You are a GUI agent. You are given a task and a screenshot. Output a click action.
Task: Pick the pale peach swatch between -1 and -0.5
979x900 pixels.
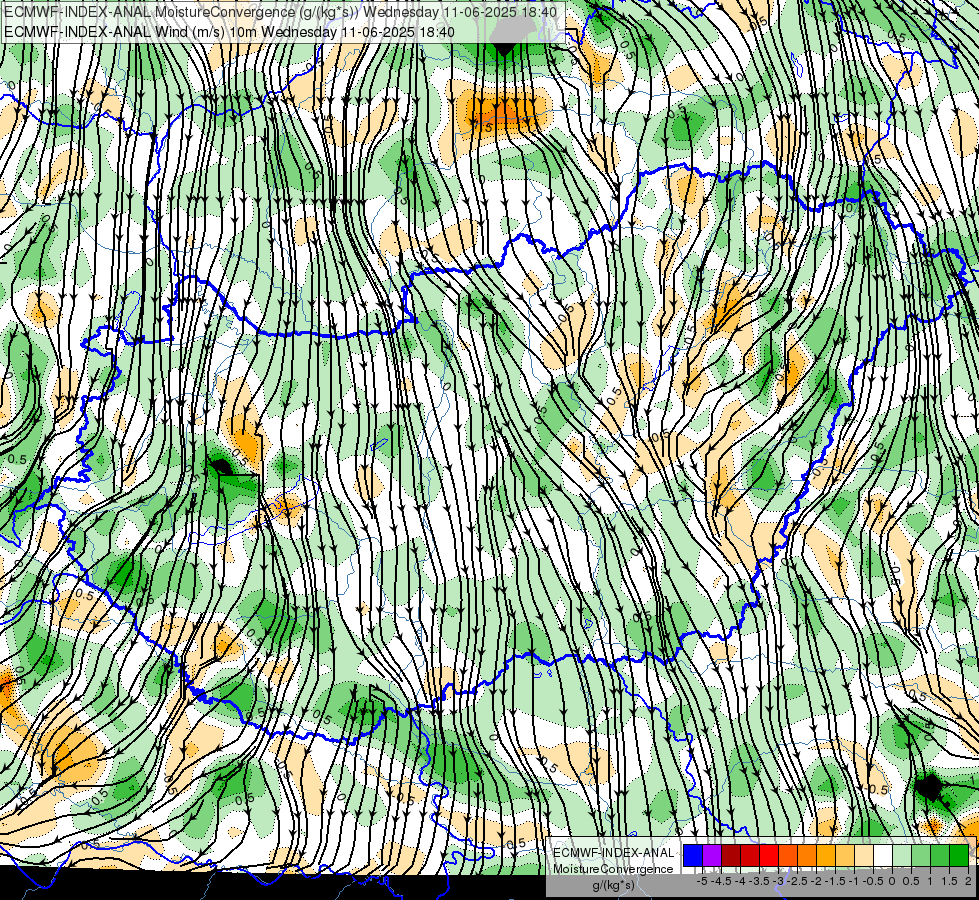click(864, 856)
